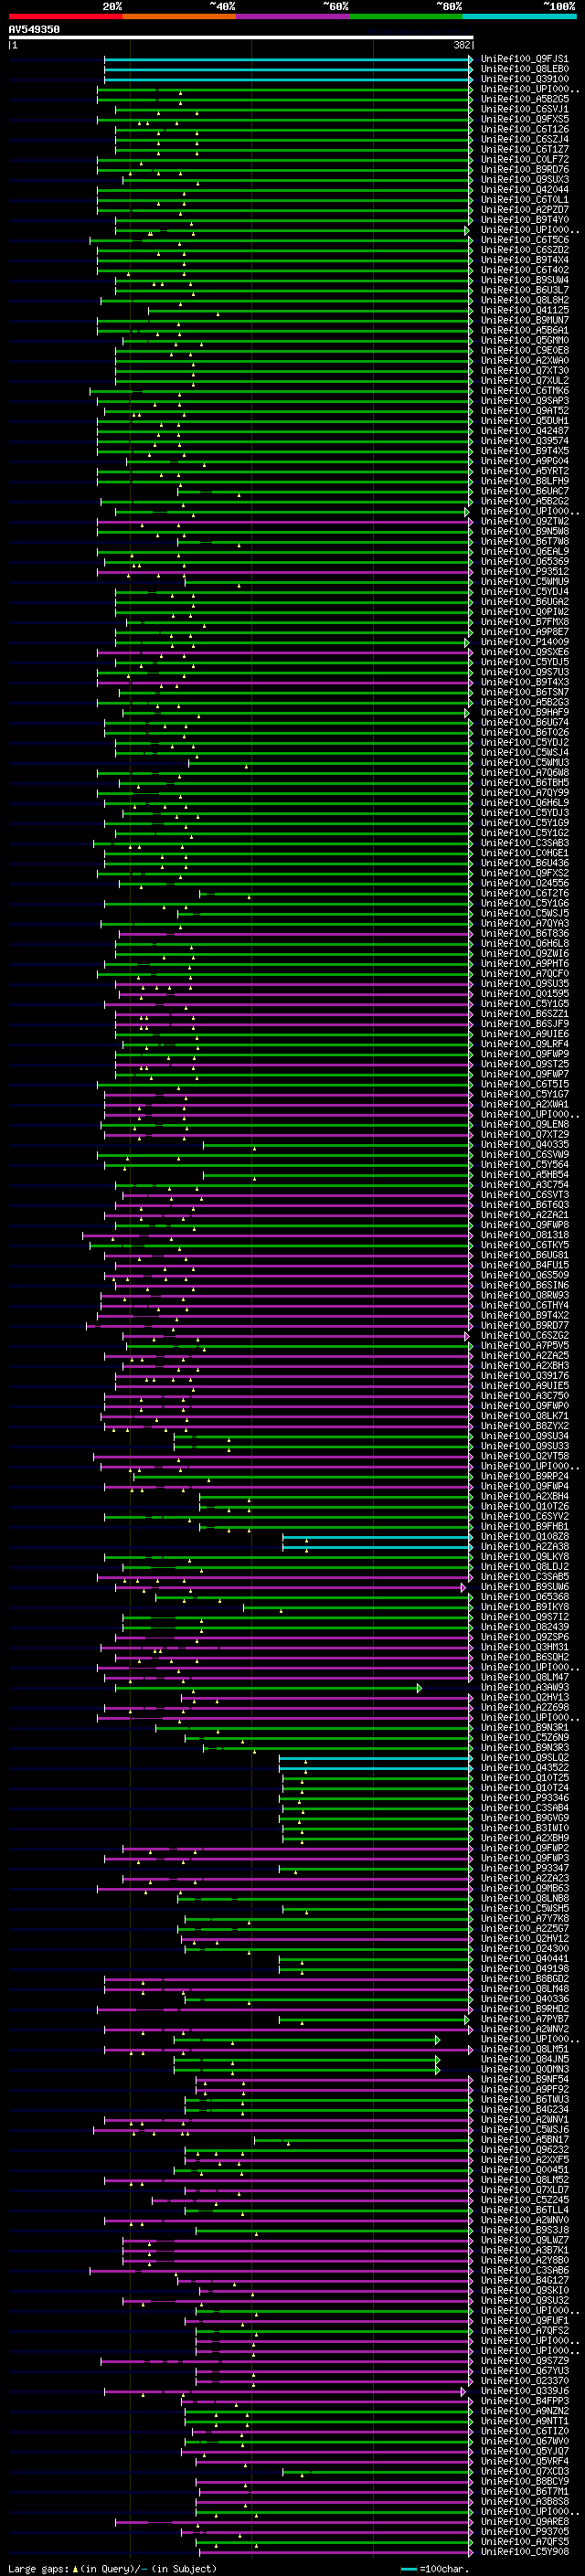Select label UniRef100_Q10T25
Viewport: 585px width, 2576px height.
[x=525, y=1778]
